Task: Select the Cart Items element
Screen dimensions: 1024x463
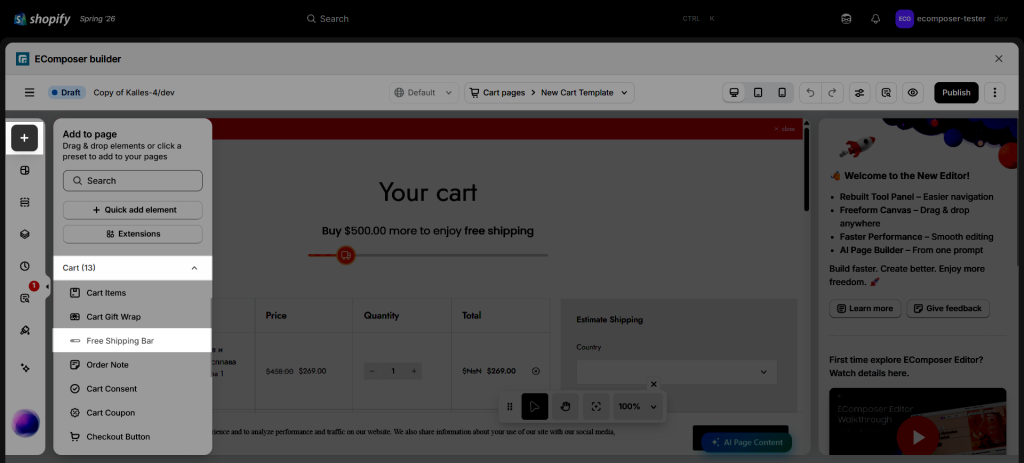Action: 132,293
